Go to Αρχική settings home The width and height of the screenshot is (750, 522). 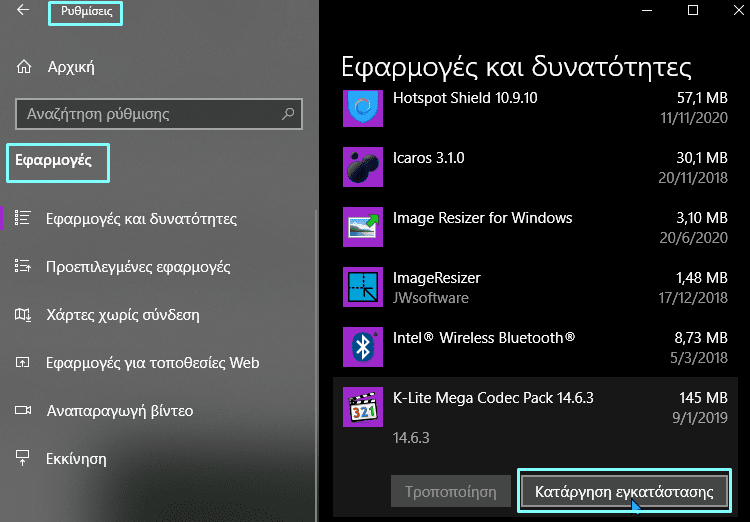pos(71,67)
